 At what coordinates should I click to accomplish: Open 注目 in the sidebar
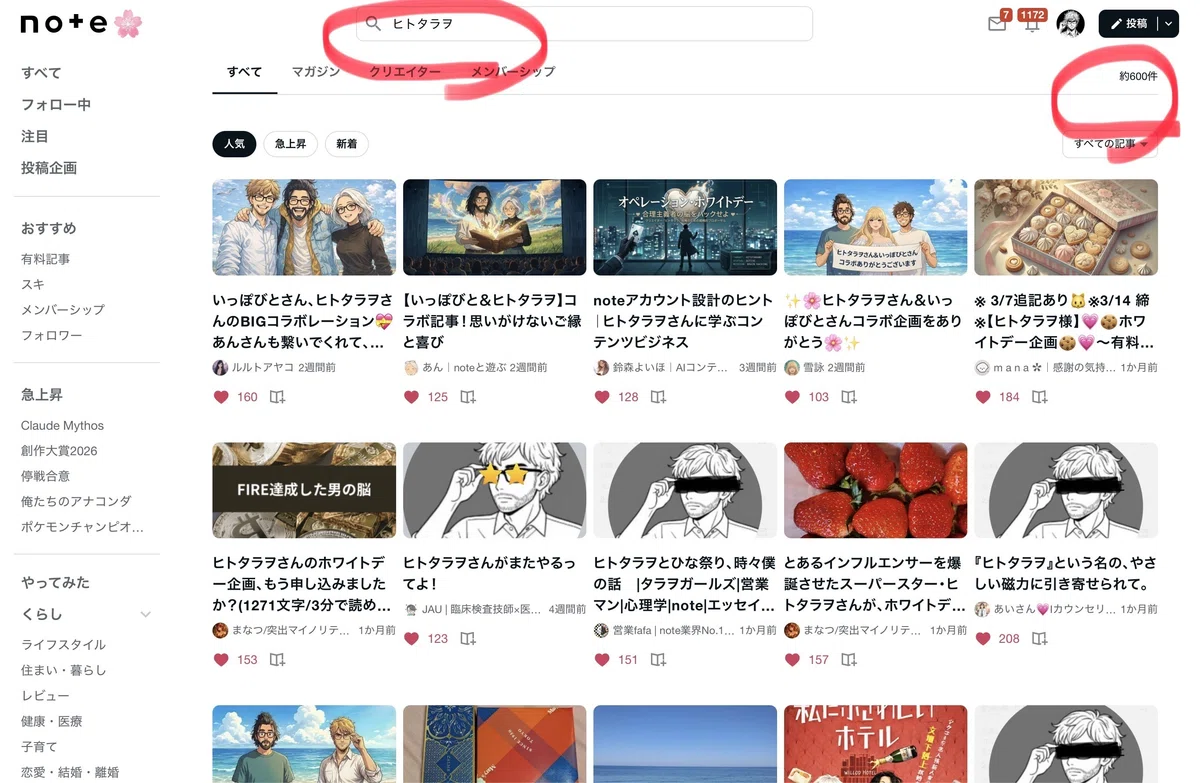tap(35, 136)
